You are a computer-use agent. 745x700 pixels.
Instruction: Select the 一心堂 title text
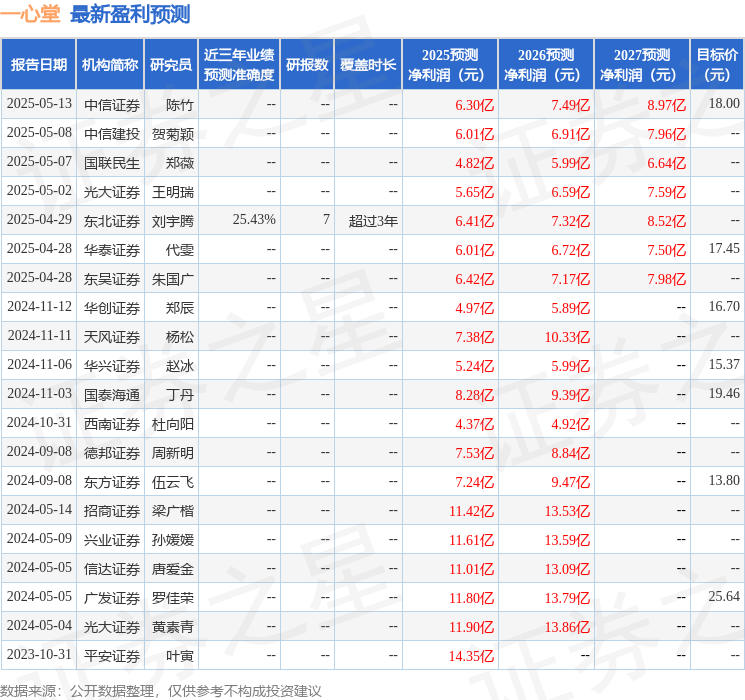pyautogui.click(x=30, y=14)
